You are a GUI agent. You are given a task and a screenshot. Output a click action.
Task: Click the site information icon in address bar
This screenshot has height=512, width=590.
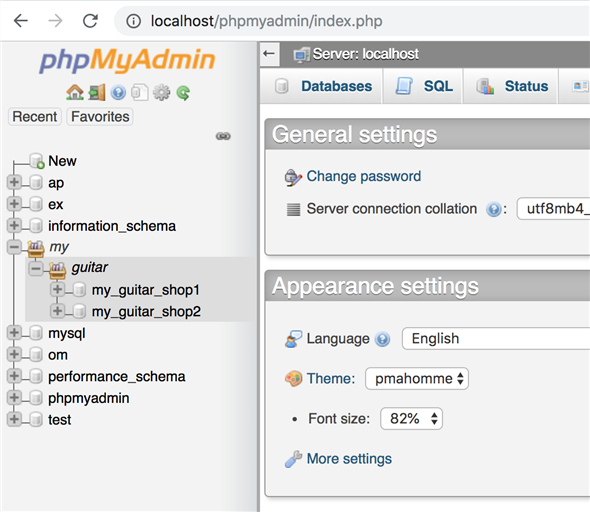(134, 21)
